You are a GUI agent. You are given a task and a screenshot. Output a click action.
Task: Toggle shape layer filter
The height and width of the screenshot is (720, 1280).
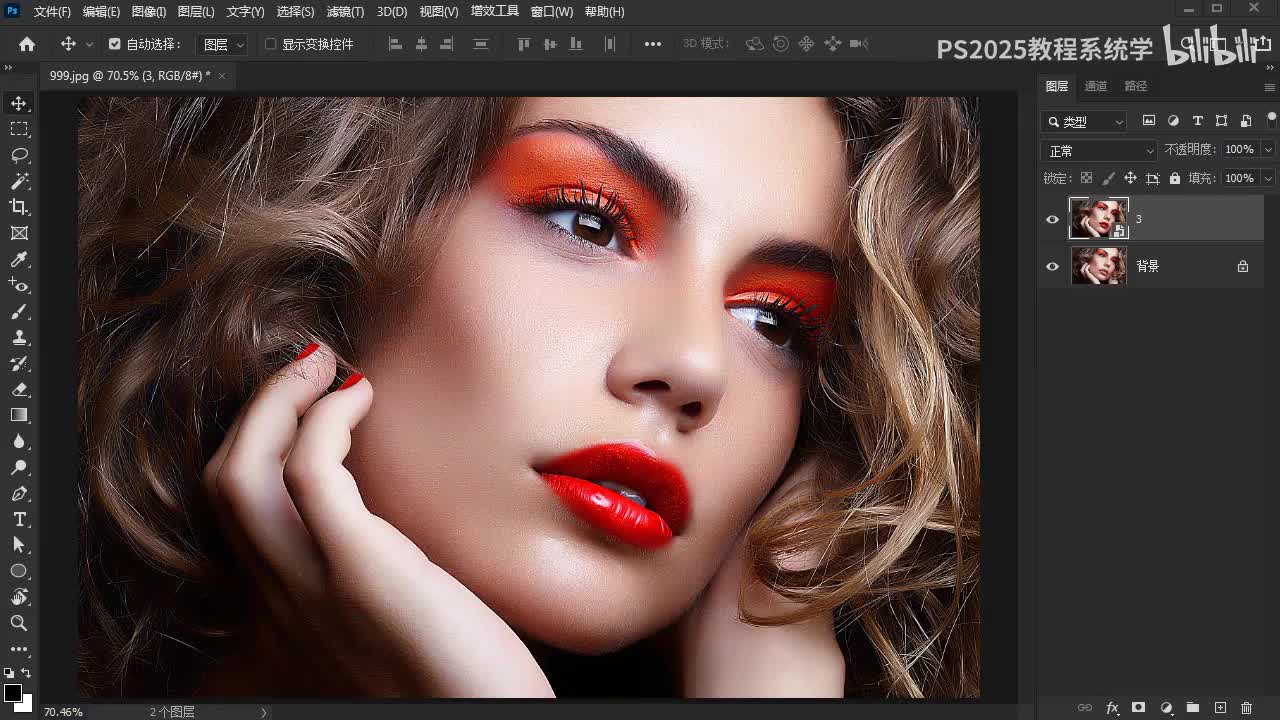coord(1221,121)
